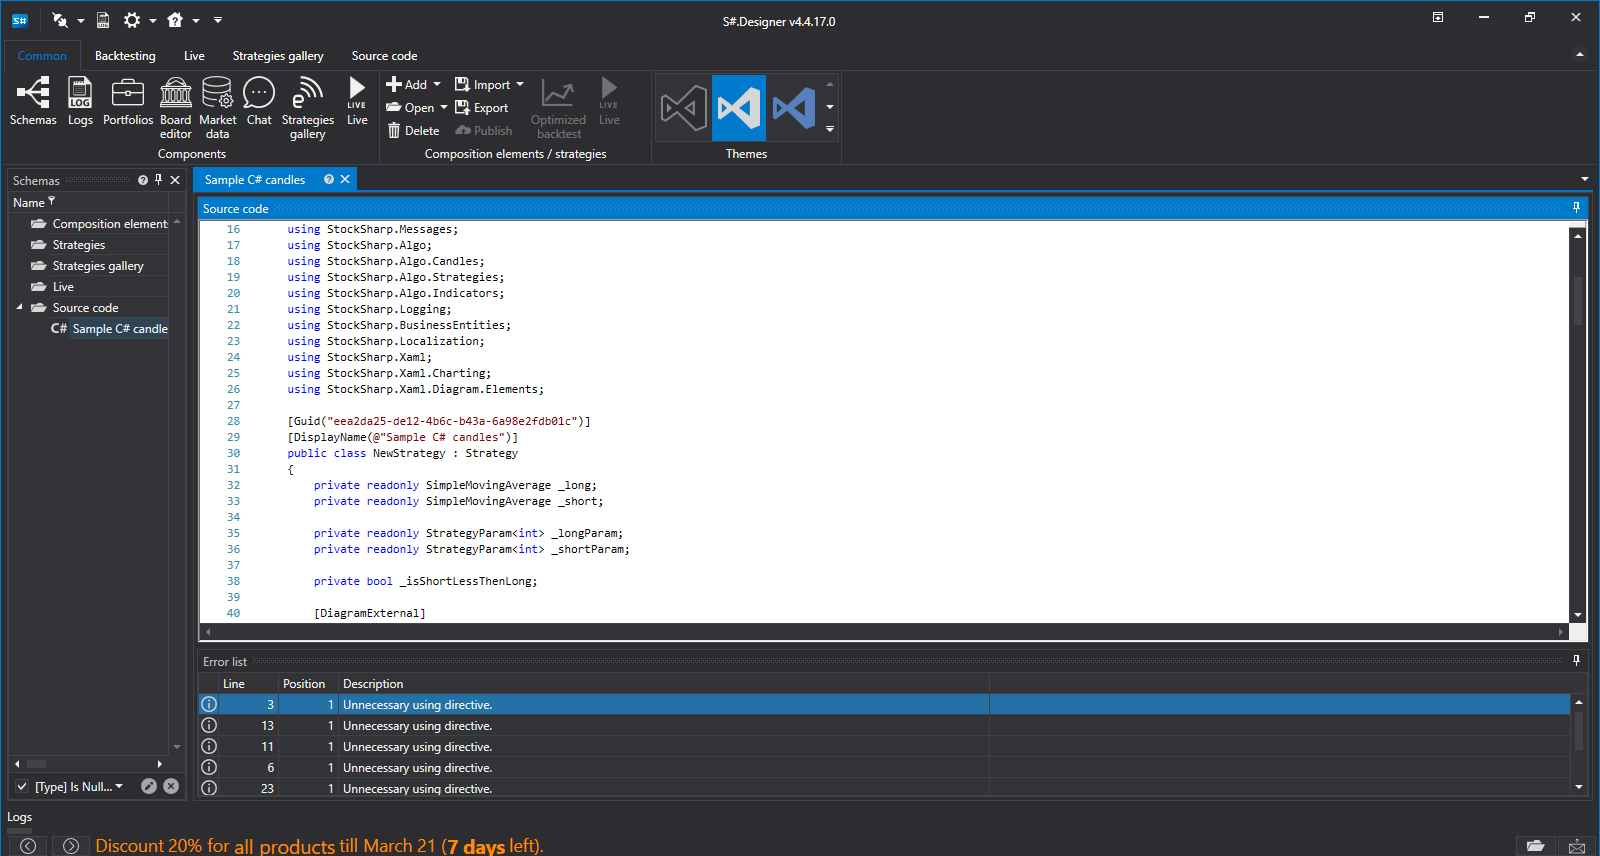The width and height of the screenshot is (1600, 856).
Task: Pin the Source code panel
Action: tap(1576, 208)
